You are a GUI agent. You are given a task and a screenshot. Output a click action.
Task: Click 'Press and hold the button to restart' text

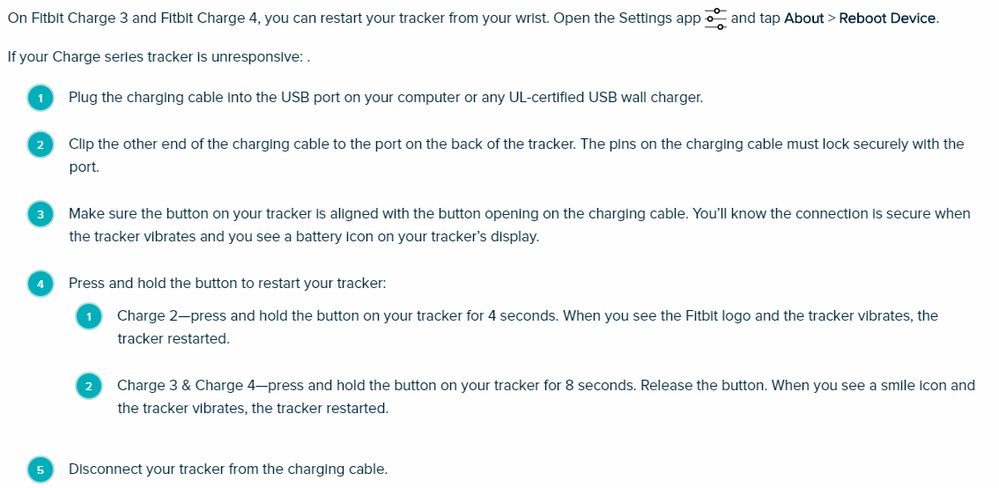point(227,284)
